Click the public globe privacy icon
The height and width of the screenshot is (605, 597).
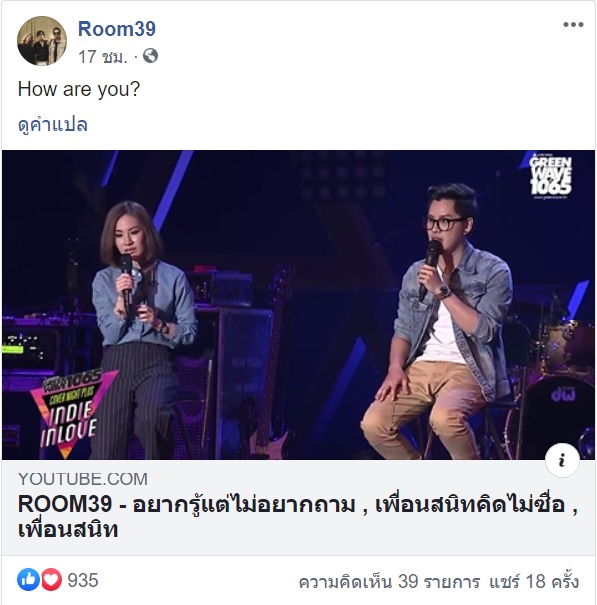(x=151, y=56)
